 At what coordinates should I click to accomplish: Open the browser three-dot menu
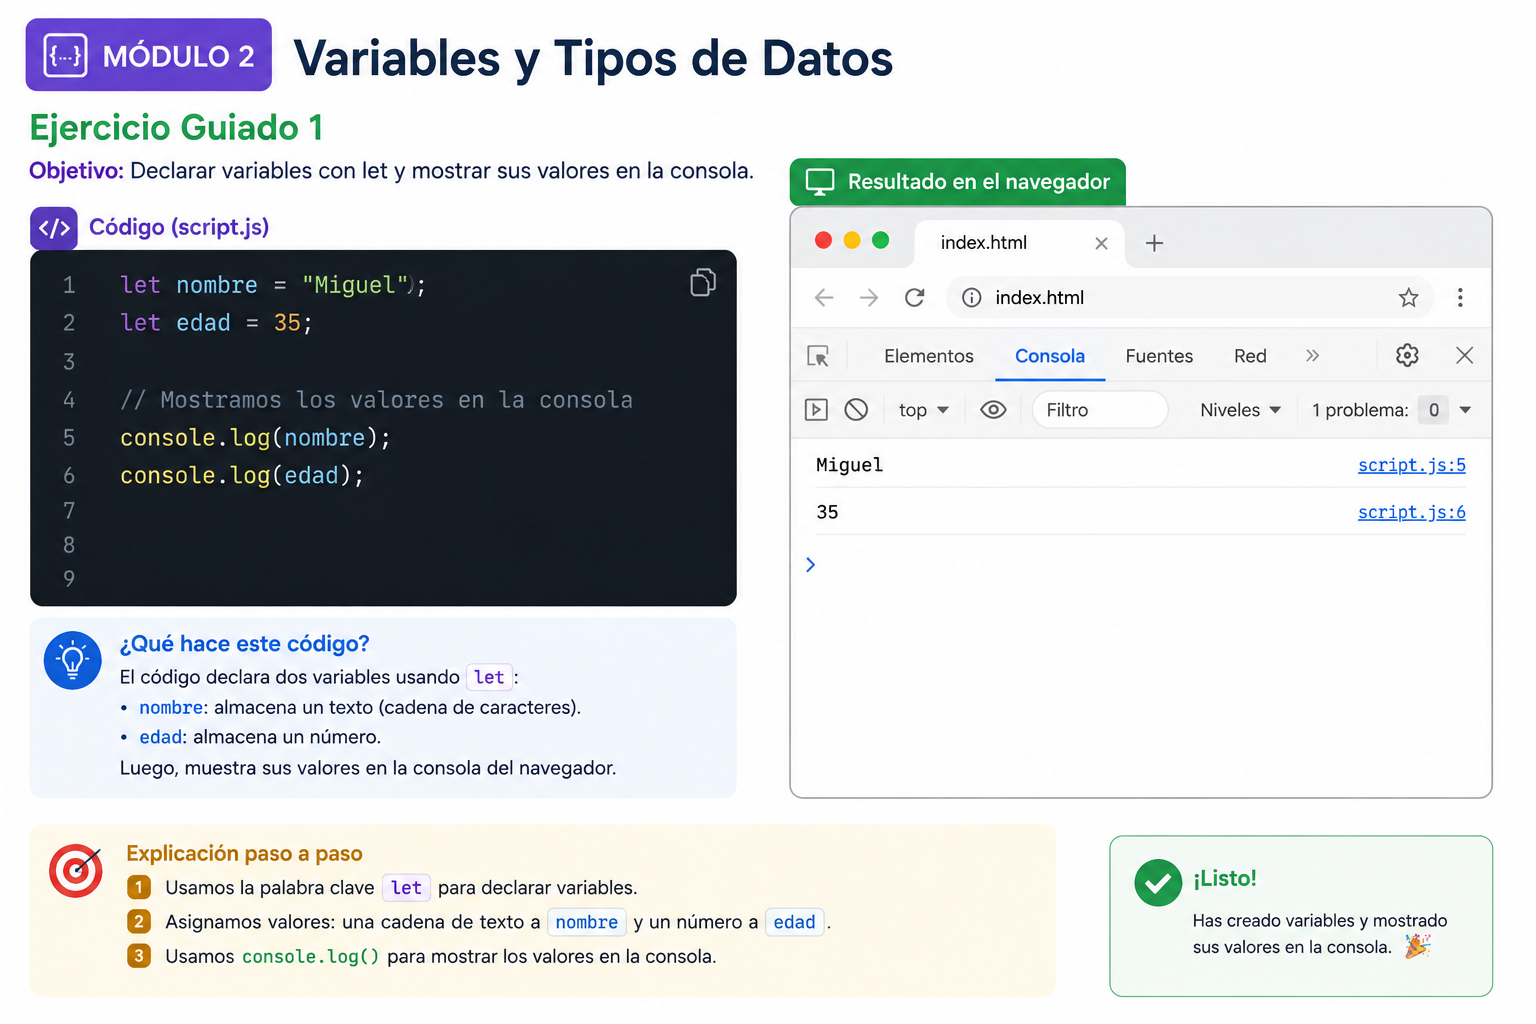pos(1460,298)
